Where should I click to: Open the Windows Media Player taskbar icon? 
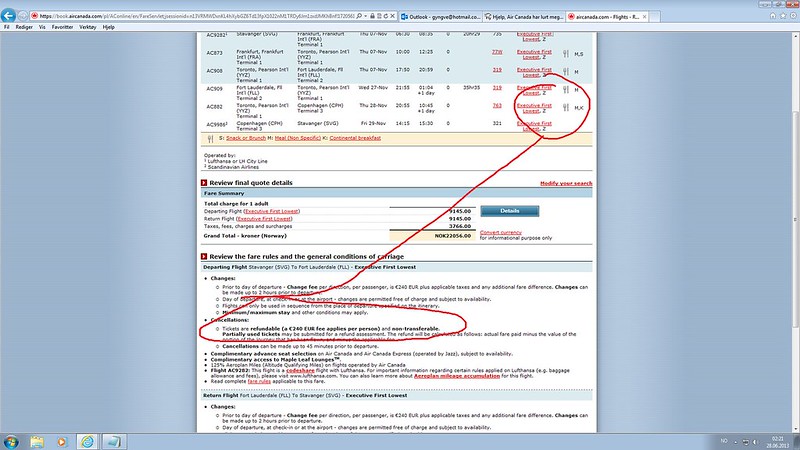[x=62, y=441]
